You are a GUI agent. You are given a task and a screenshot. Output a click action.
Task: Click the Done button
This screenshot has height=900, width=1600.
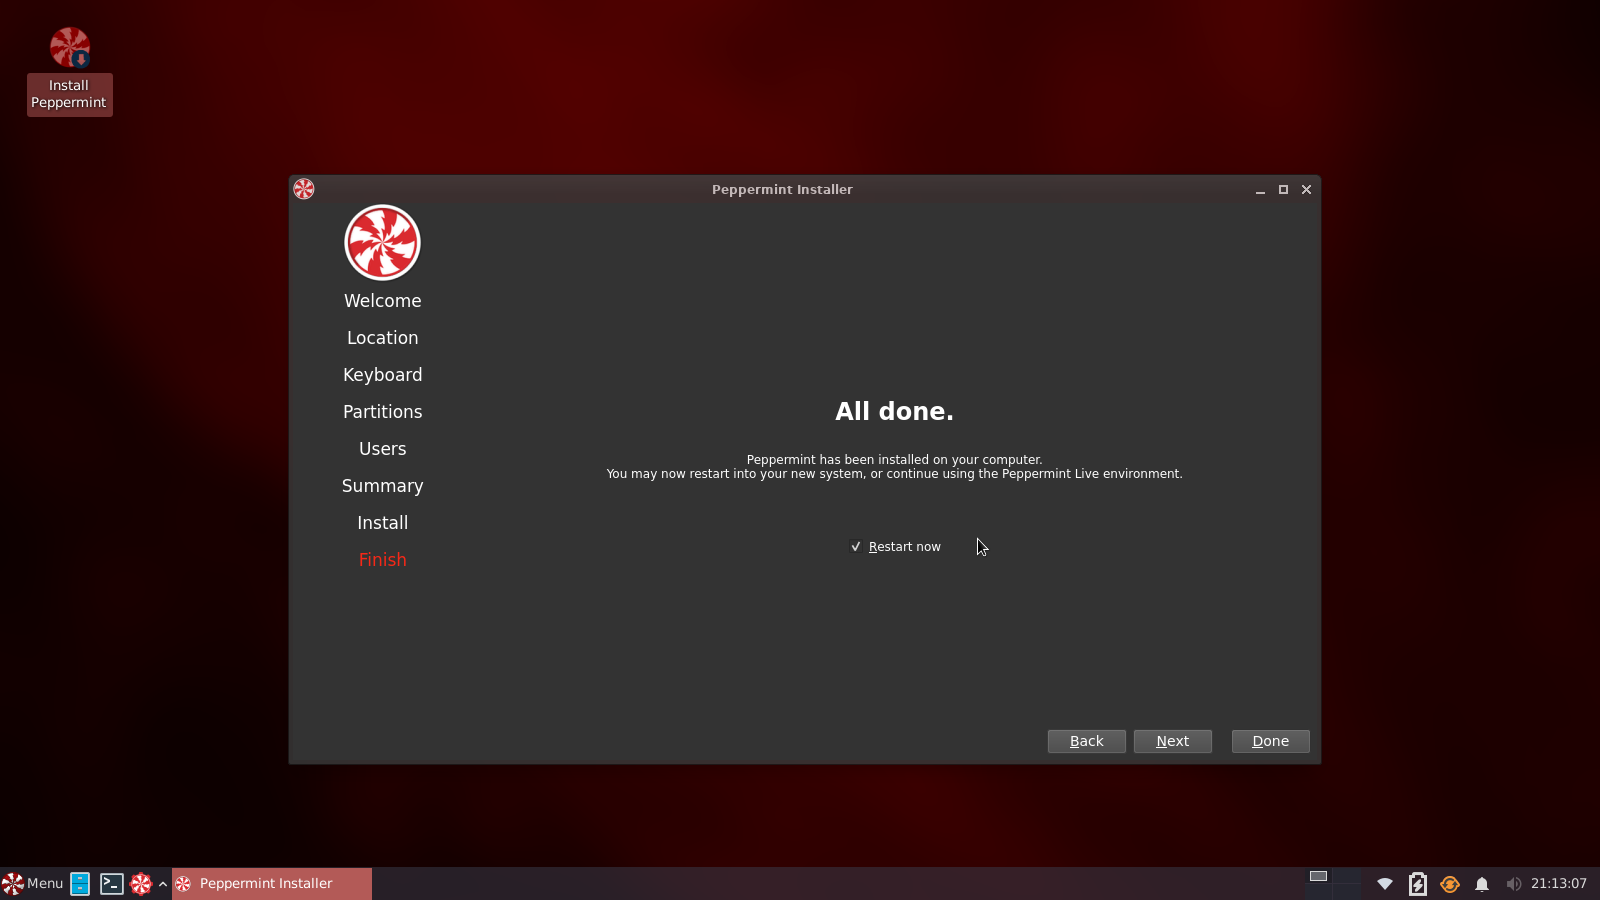1269,741
